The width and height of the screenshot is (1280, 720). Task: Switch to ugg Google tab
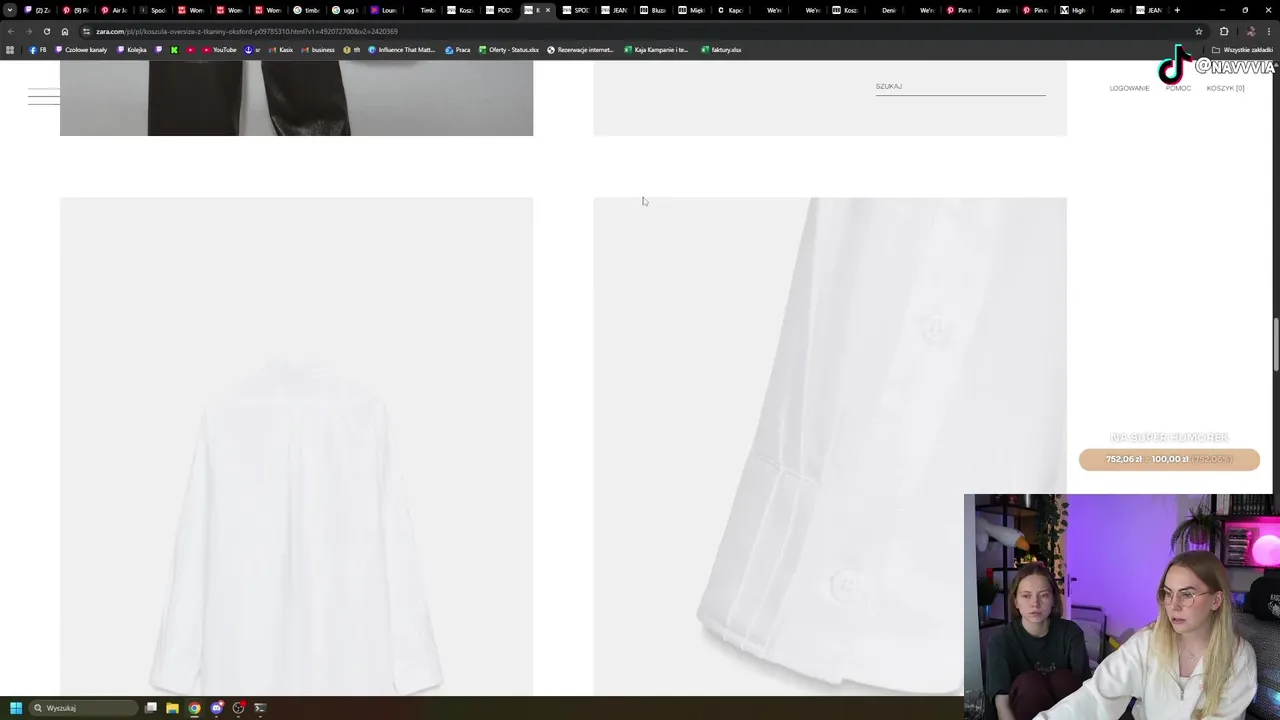(345, 10)
